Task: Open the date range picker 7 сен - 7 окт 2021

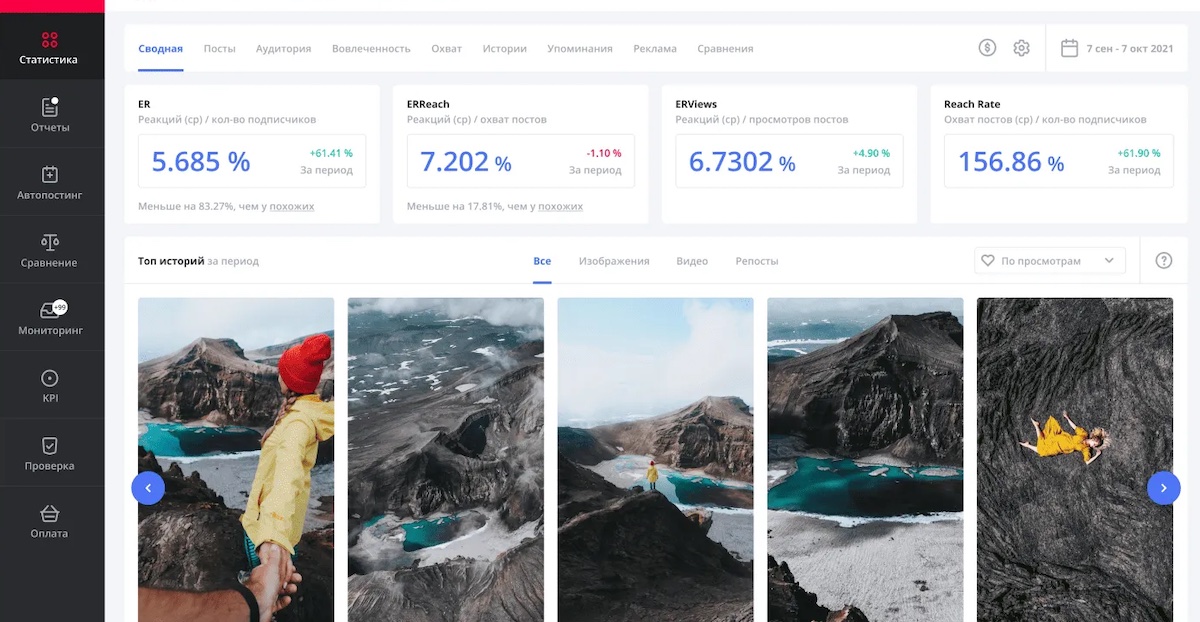Action: 1116,48
